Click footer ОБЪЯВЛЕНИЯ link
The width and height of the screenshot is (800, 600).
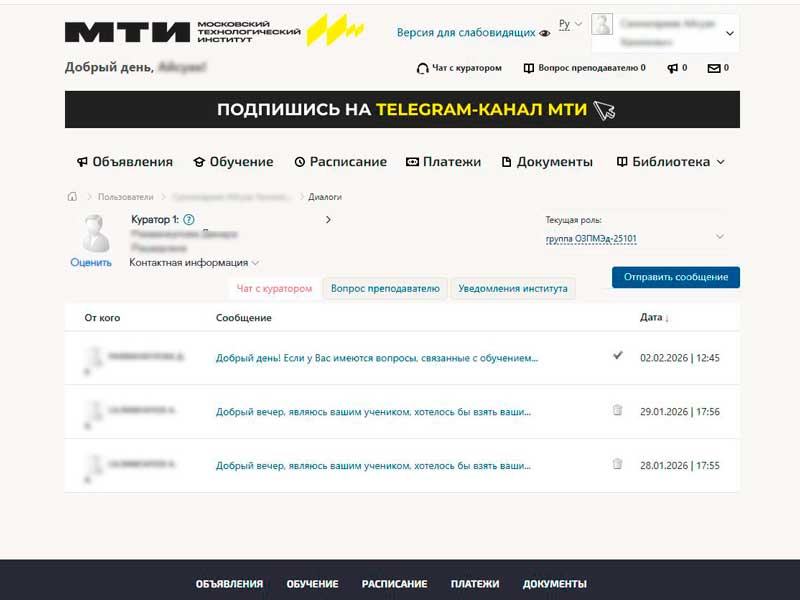[x=229, y=584]
